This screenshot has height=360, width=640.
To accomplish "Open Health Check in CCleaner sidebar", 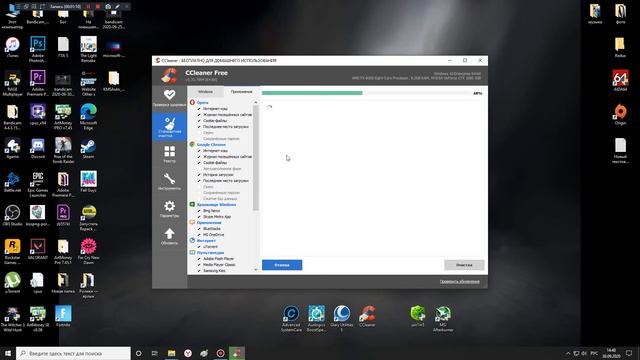I will tap(169, 98).
